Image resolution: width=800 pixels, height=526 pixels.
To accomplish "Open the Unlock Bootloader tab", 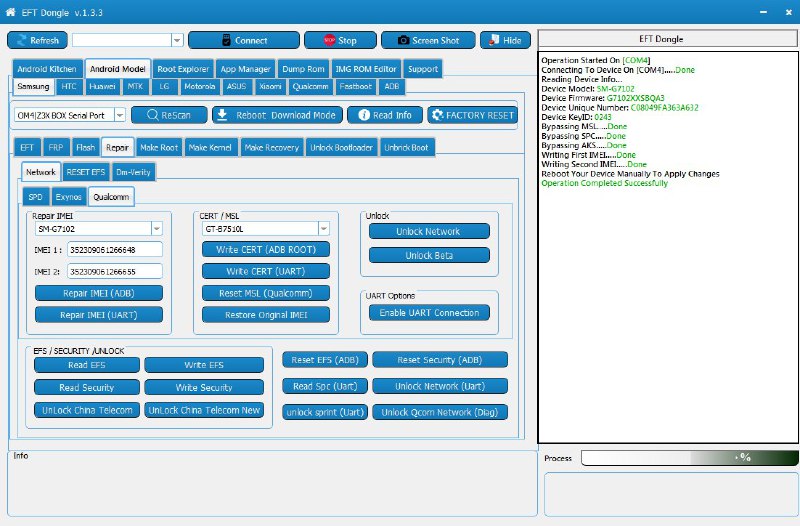I will (x=341, y=147).
